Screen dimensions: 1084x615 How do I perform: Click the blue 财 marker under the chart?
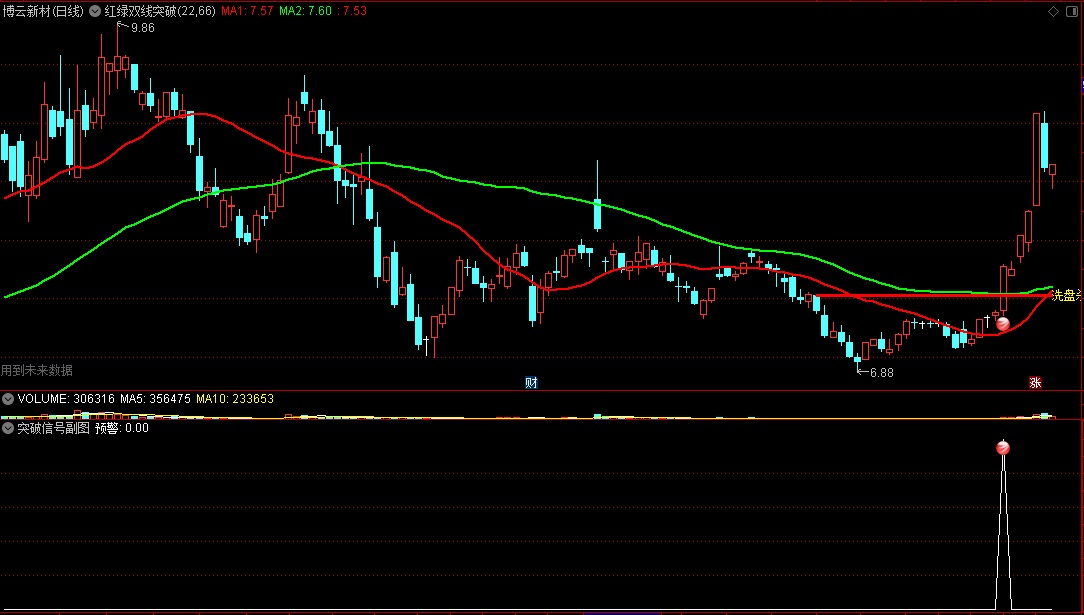531,383
